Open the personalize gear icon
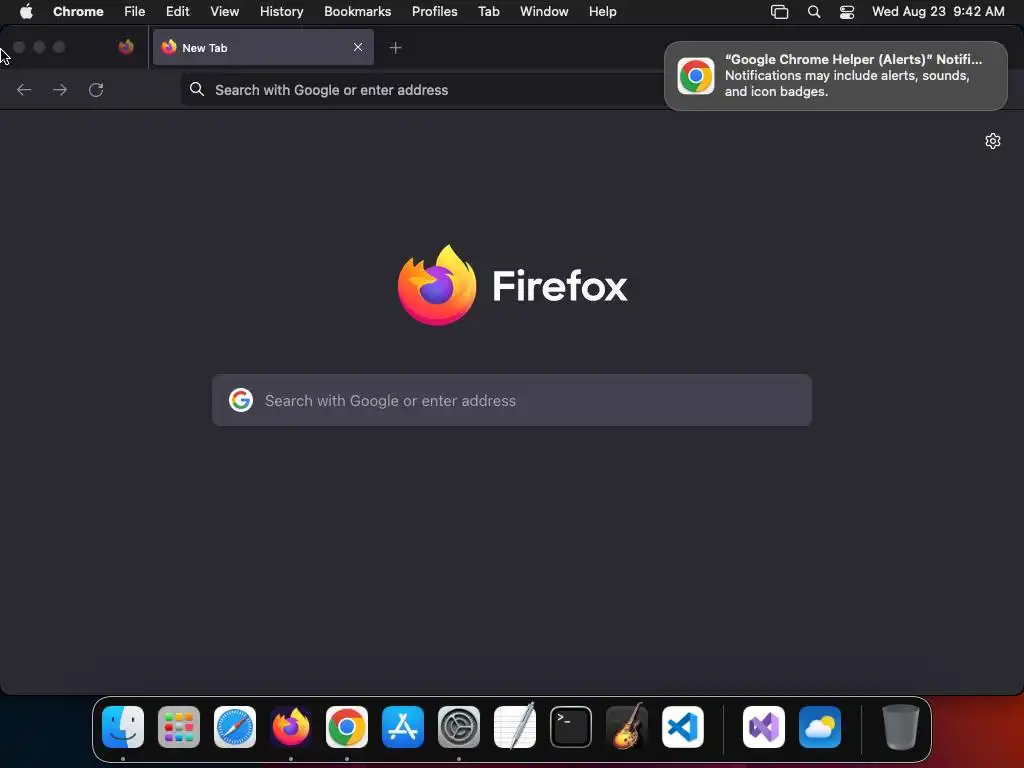Image resolution: width=1024 pixels, height=768 pixels. [993, 141]
